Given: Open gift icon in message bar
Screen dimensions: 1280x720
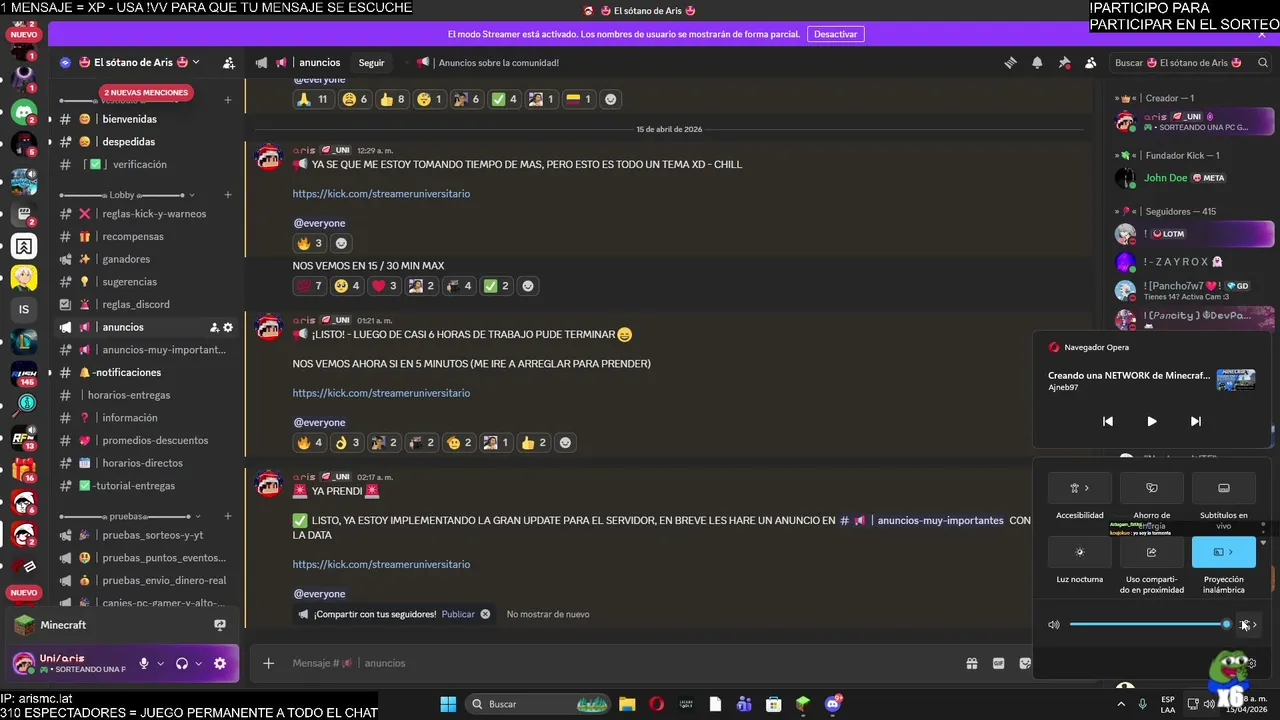Looking at the screenshot, I should [971, 663].
